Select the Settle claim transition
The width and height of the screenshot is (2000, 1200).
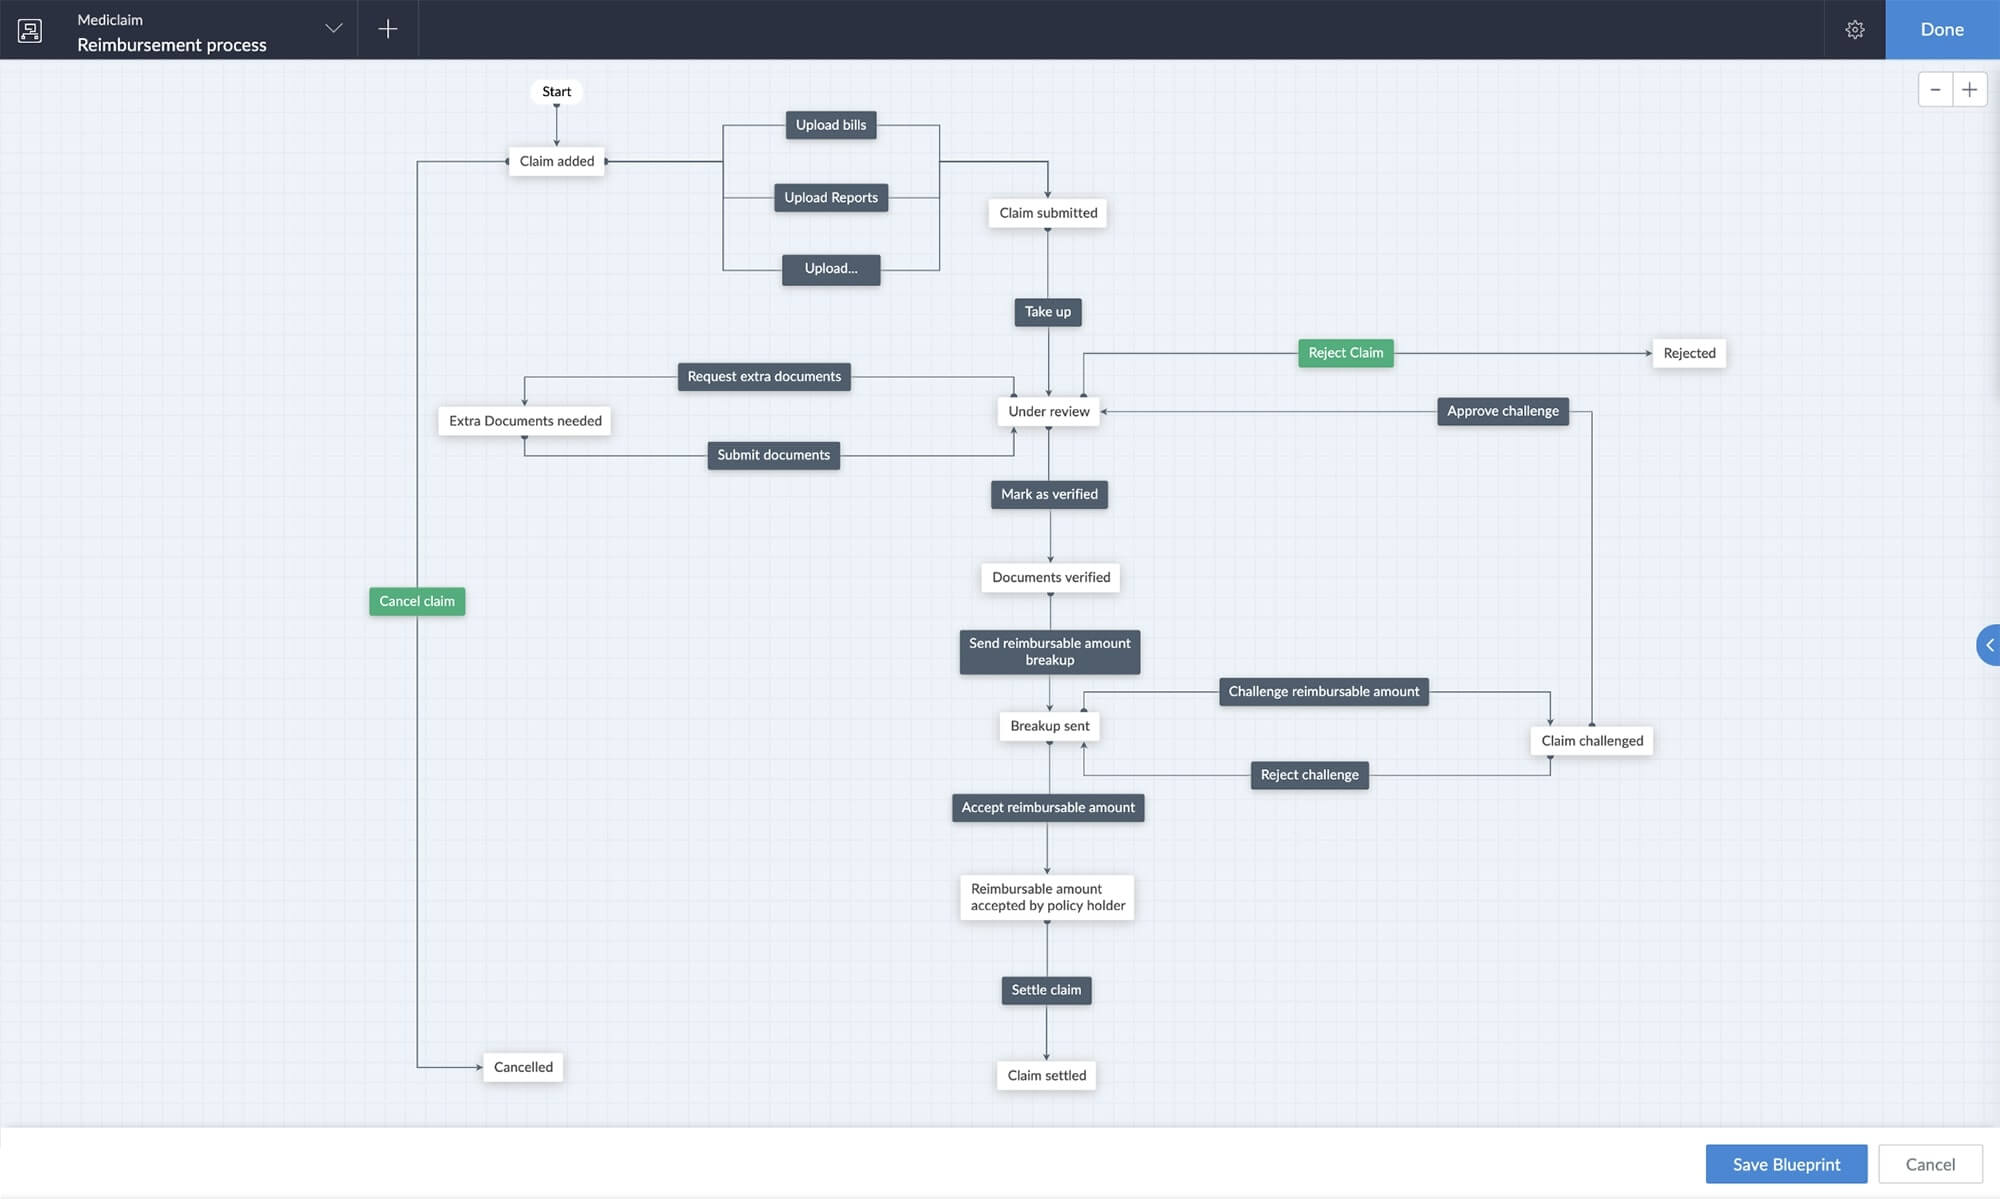coord(1046,990)
